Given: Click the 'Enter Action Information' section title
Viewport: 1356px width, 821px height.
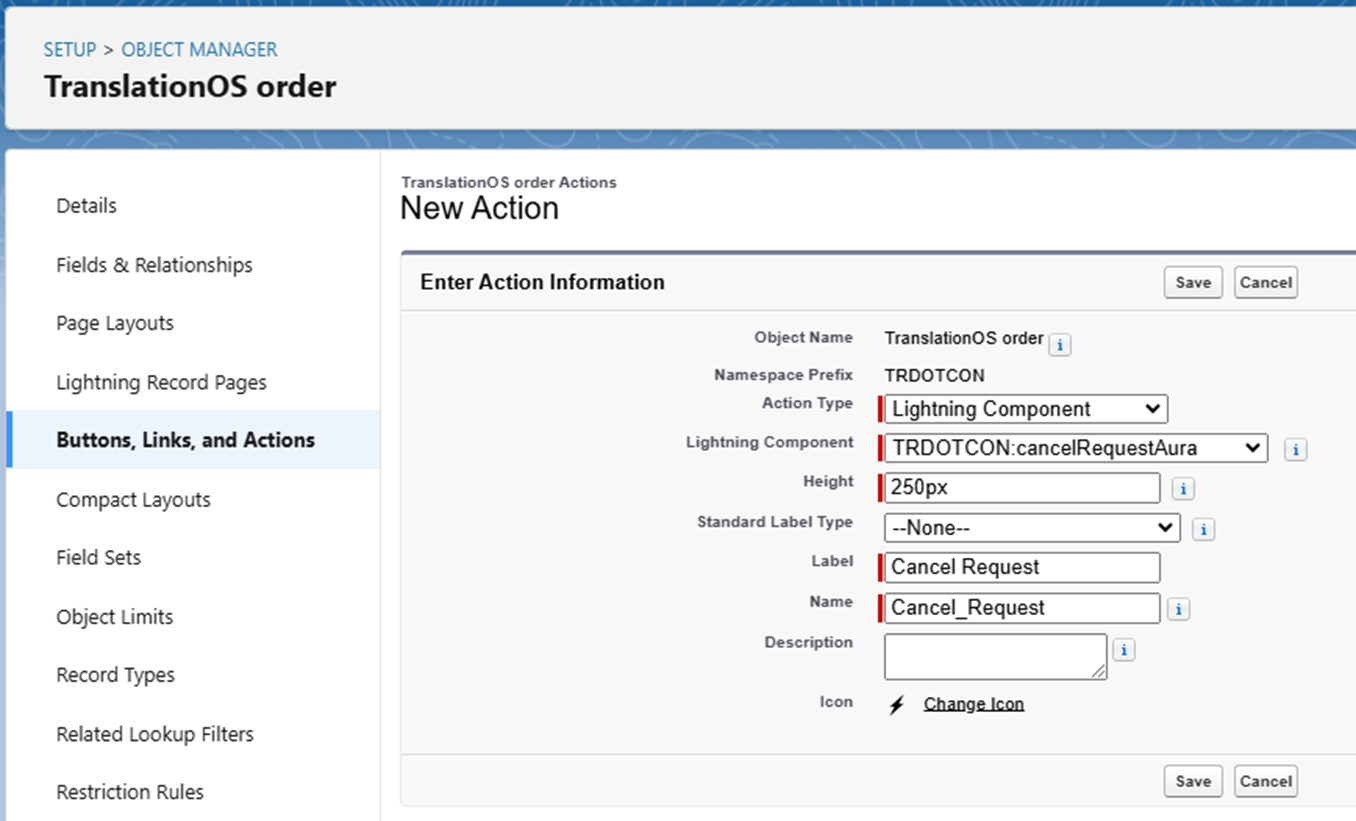Looking at the screenshot, I should click(x=542, y=282).
